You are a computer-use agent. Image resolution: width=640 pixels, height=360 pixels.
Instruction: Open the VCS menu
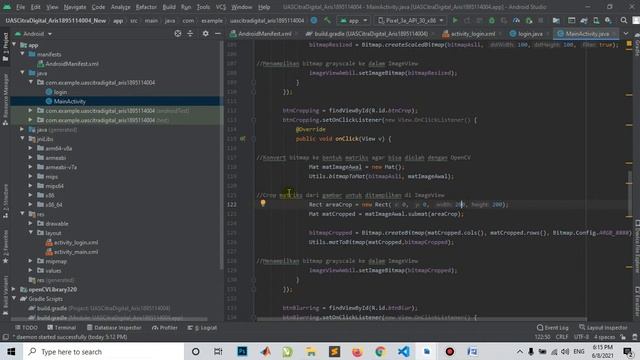click(221, 7)
